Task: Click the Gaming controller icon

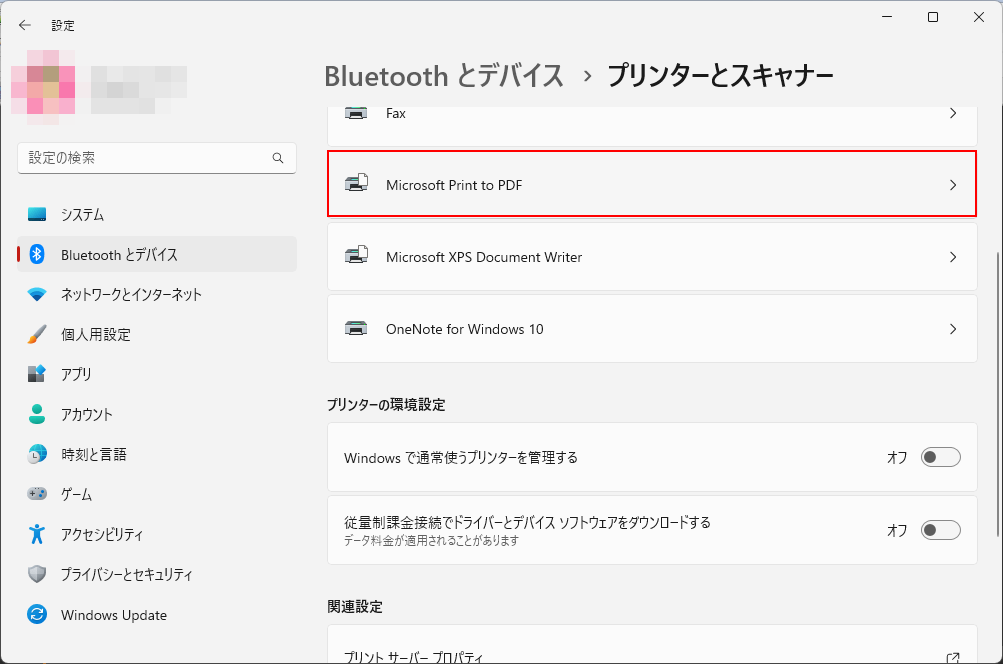Action: point(37,494)
